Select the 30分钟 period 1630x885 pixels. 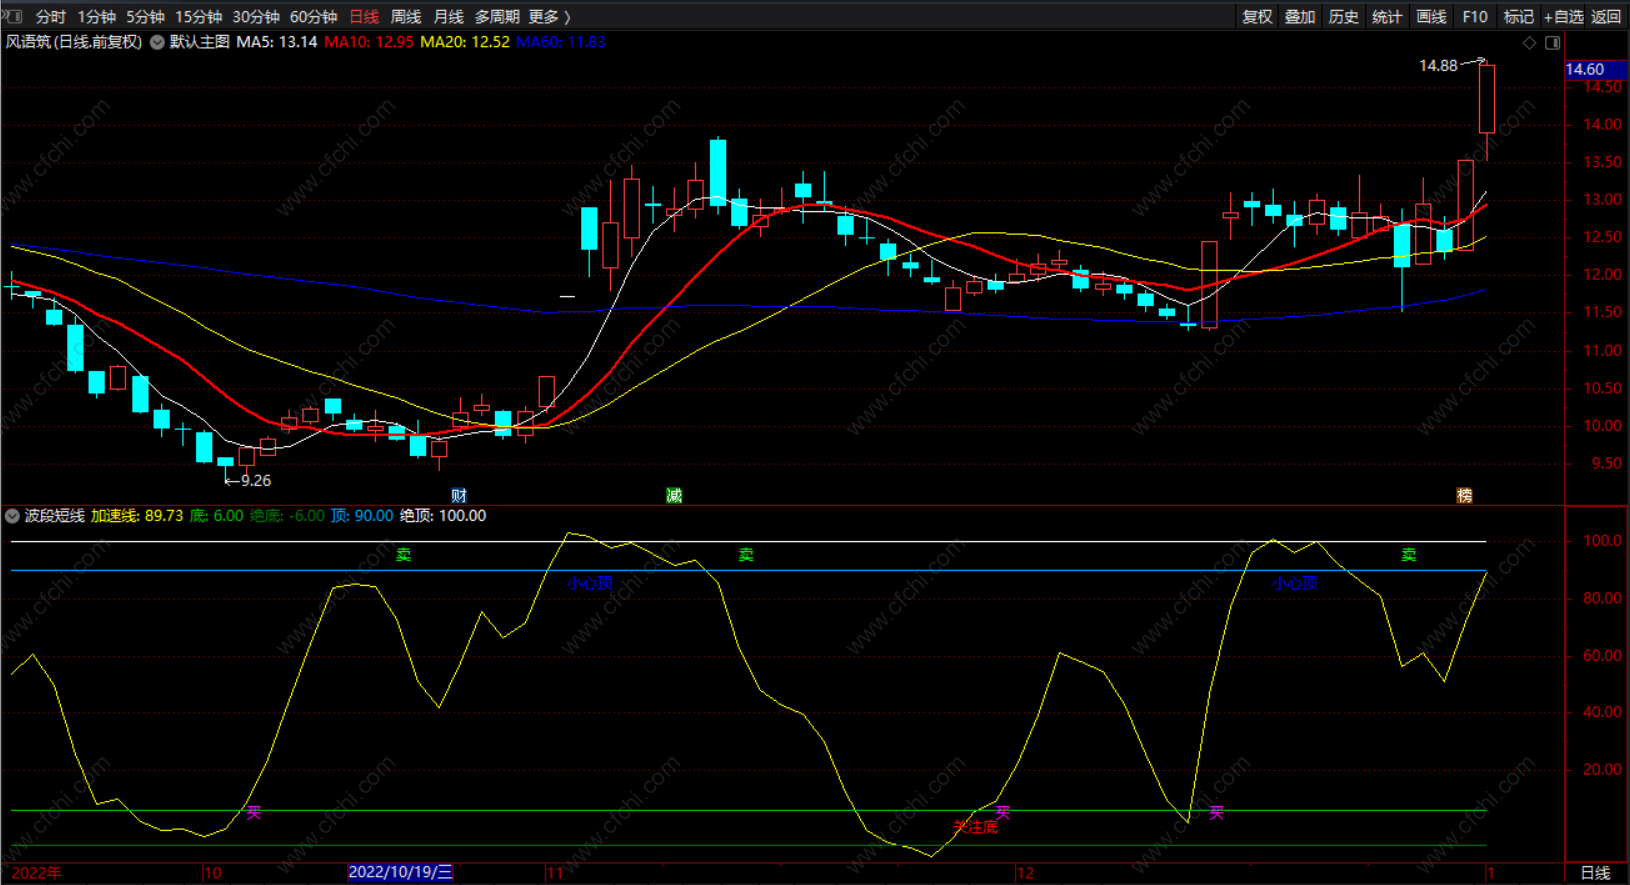(256, 17)
